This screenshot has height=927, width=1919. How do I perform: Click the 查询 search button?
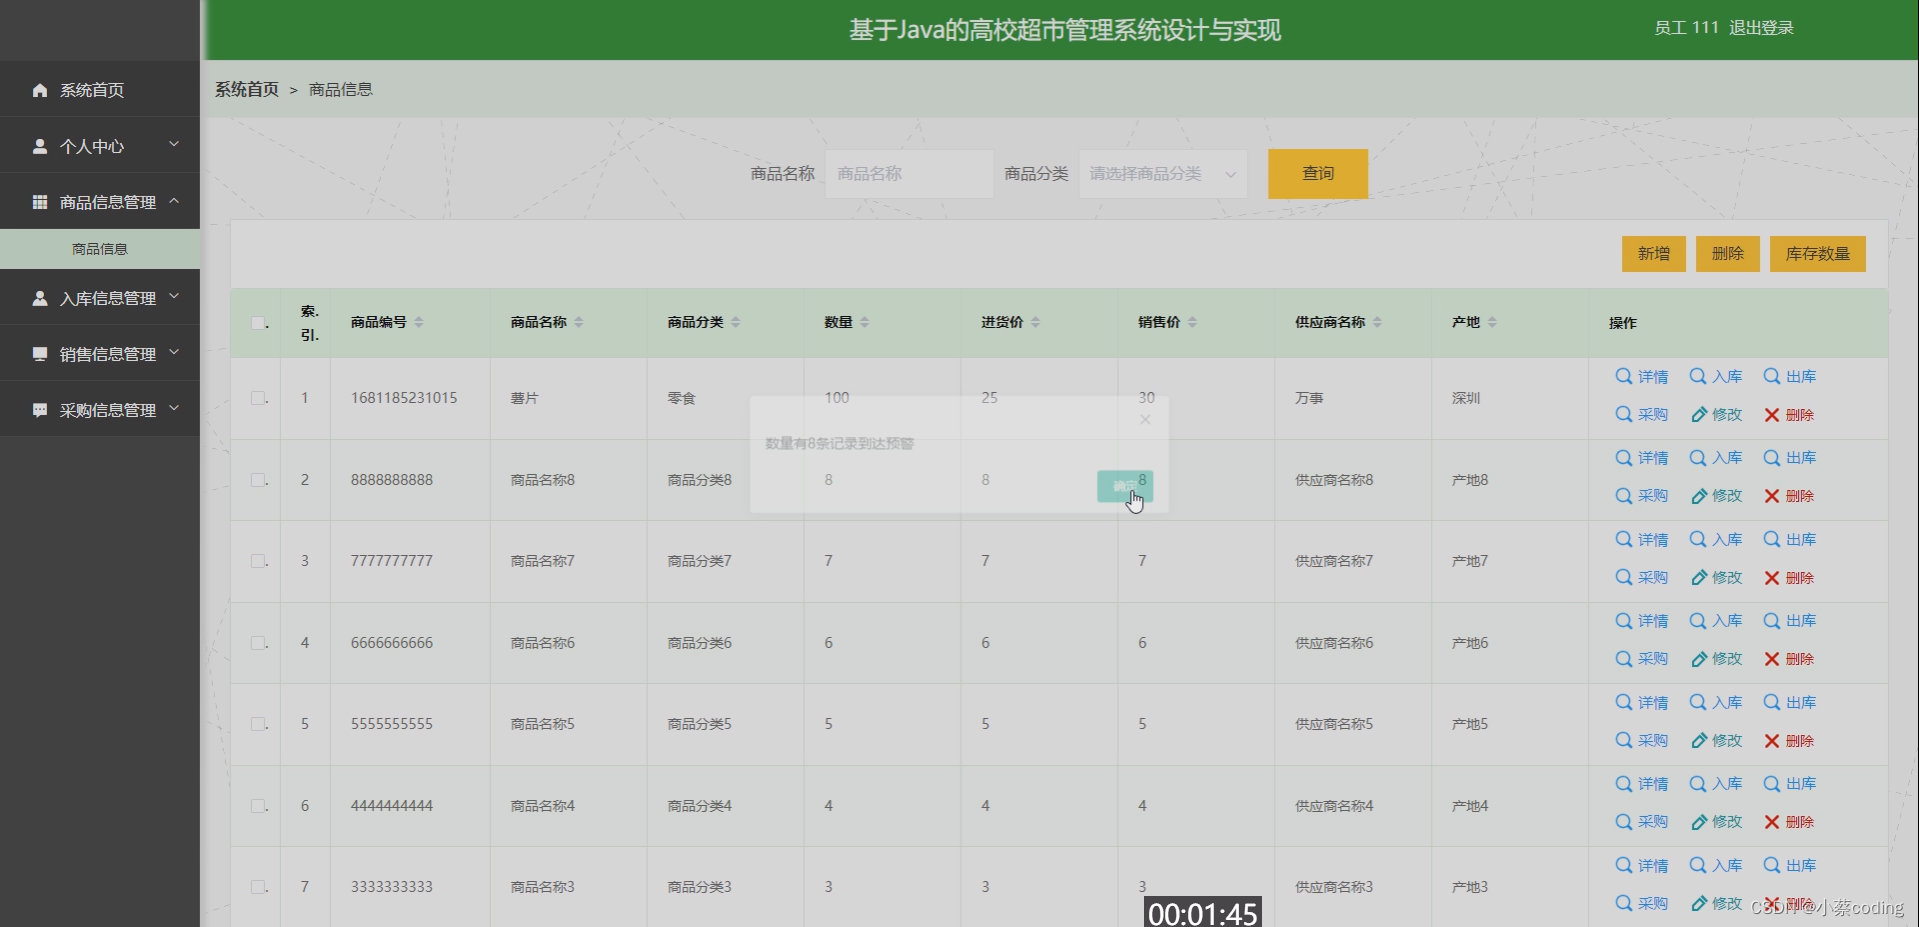pyautogui.click(x=1318, y=174)
